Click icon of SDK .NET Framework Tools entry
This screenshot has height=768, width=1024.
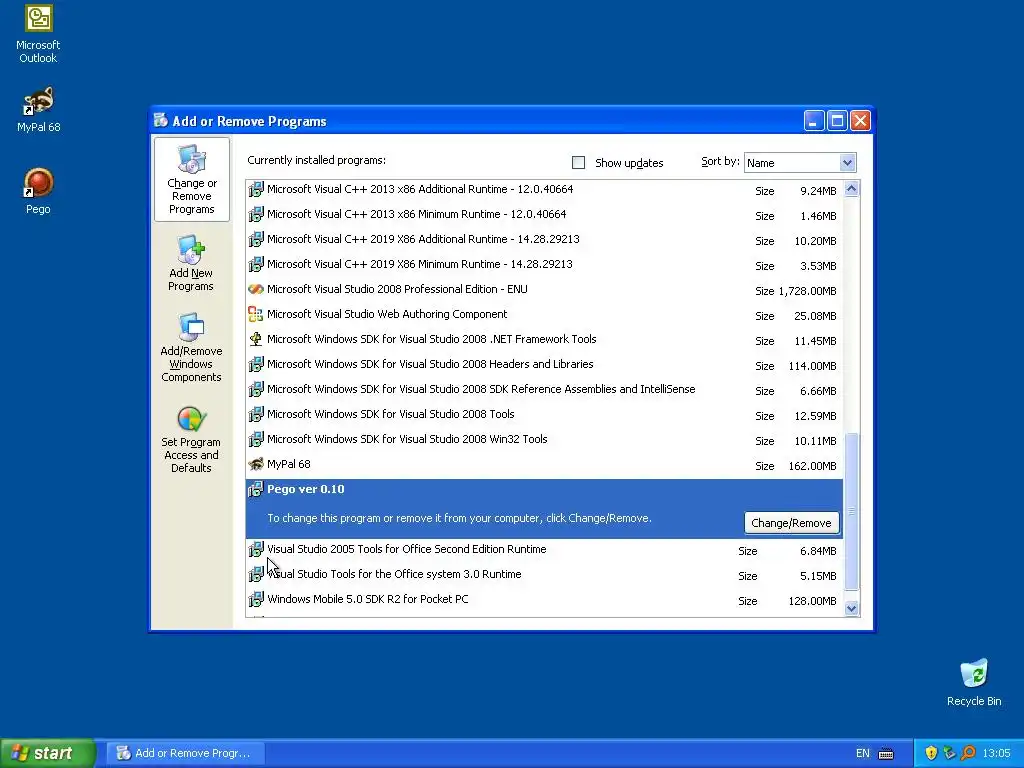click(x=256, y=340)
